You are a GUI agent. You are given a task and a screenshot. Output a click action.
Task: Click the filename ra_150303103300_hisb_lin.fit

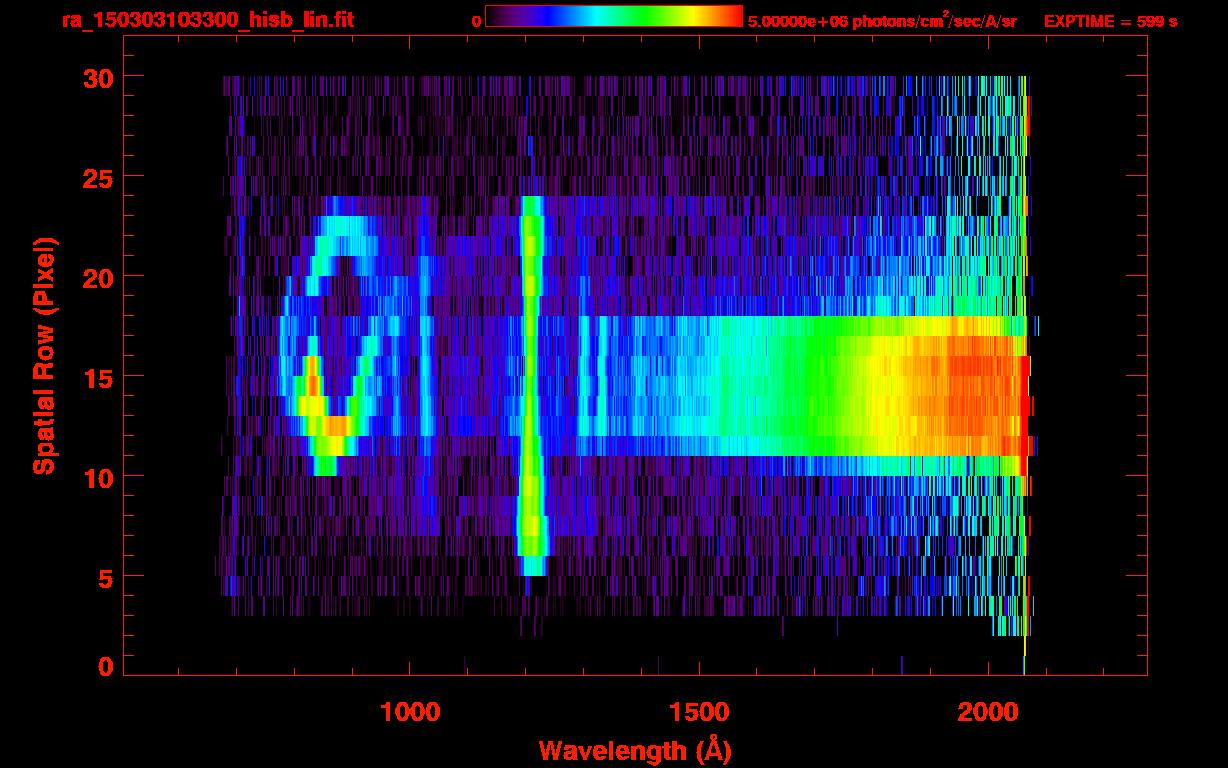click(x=207, y=20)
